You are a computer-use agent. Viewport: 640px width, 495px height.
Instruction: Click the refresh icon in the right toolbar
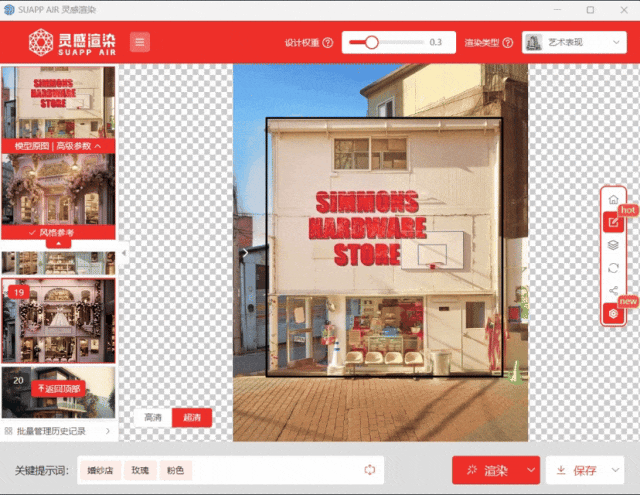point(613,268)
